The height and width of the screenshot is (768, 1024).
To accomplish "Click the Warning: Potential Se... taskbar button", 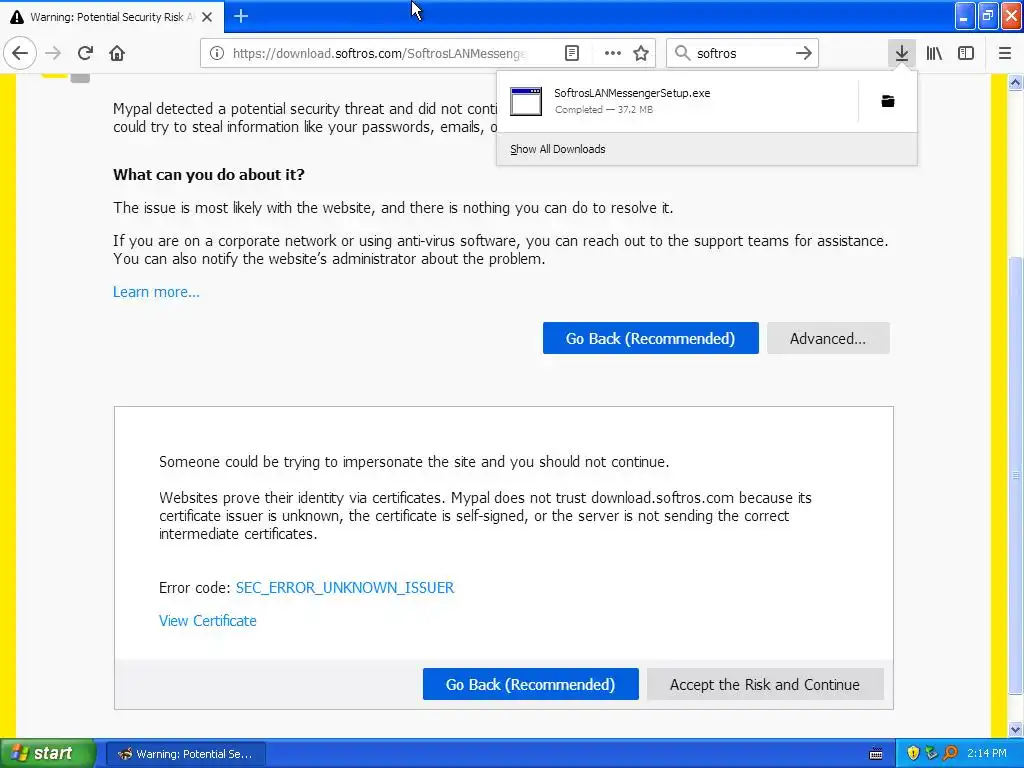I will (x=185, y=754).
